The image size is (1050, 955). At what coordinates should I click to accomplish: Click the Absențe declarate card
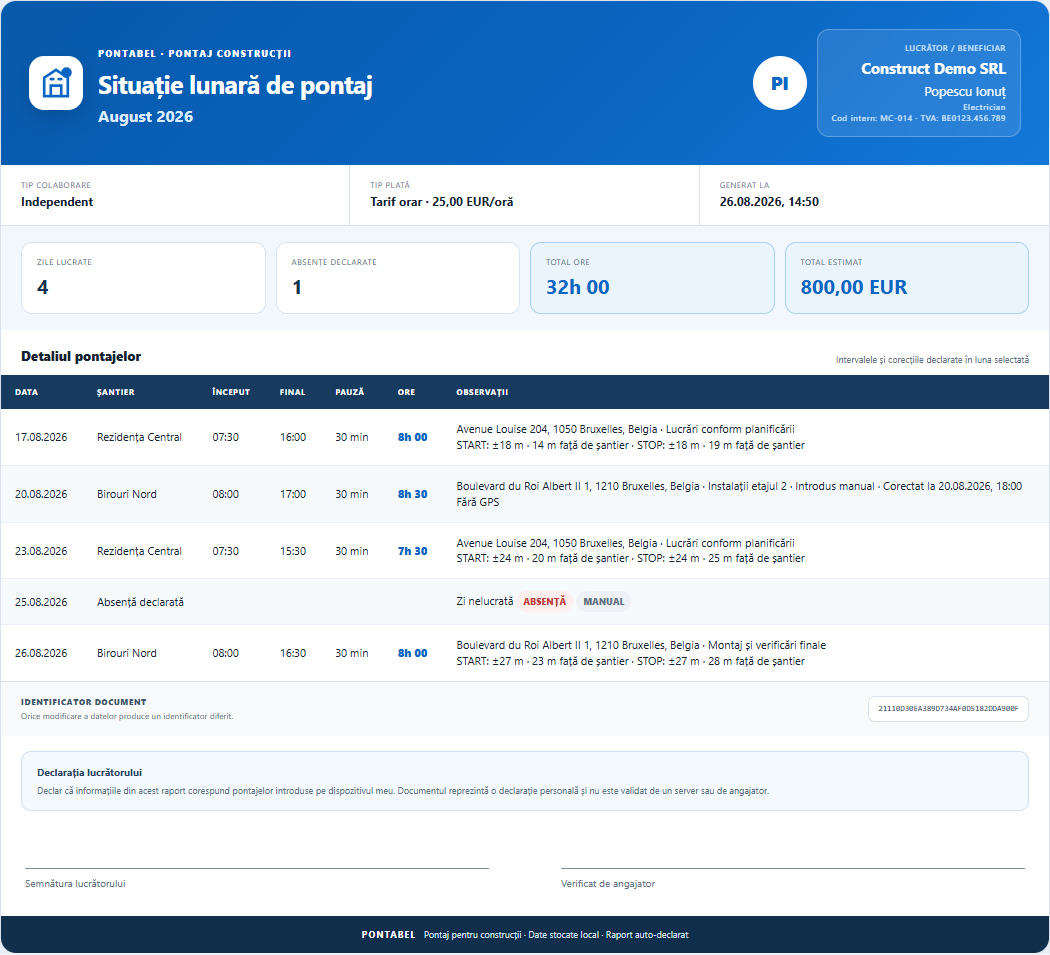398,278
